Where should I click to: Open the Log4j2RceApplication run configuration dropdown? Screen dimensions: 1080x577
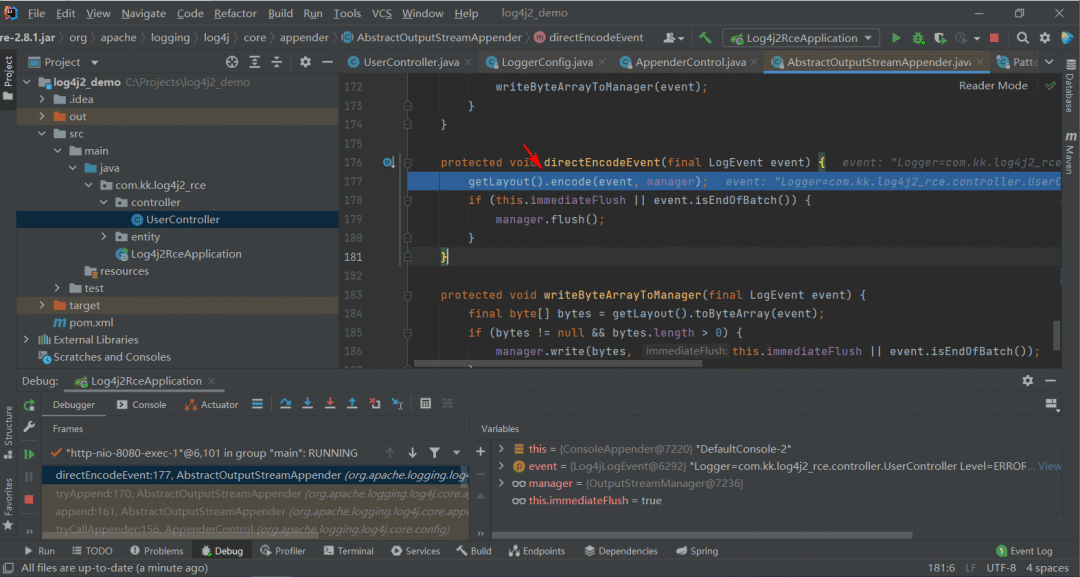point(800,38)
